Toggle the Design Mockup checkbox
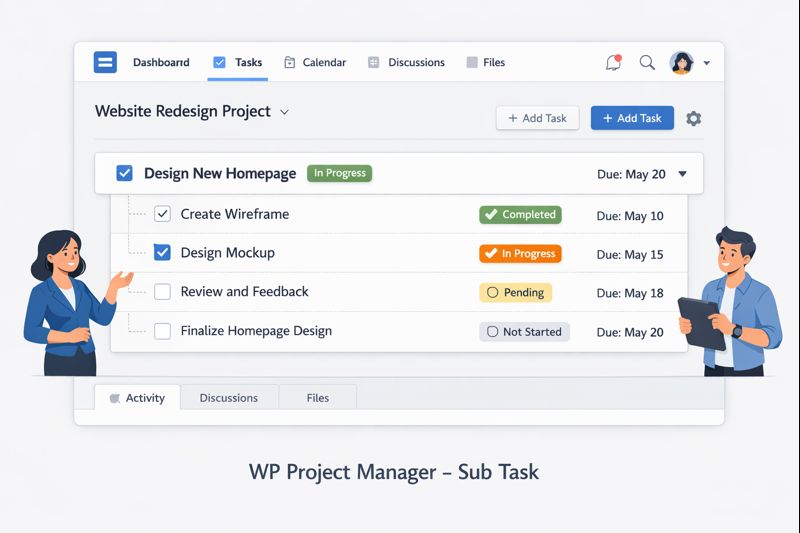 (x=162, y=252)
